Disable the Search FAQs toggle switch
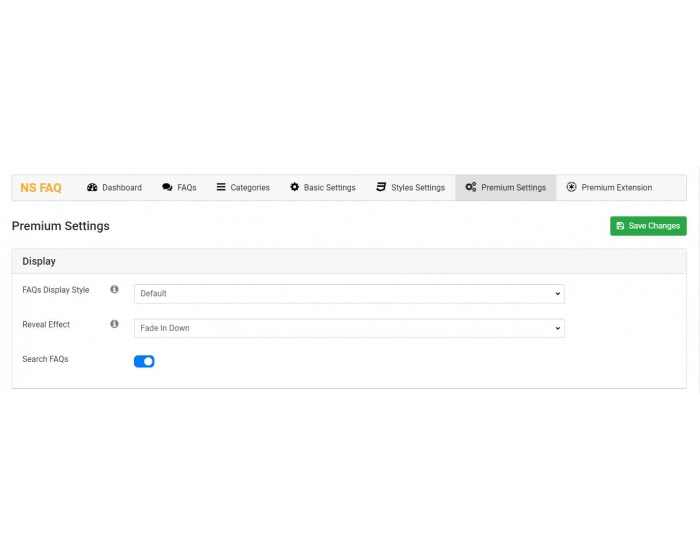Viewport: 700px width, 560px height. coord(144,361)
